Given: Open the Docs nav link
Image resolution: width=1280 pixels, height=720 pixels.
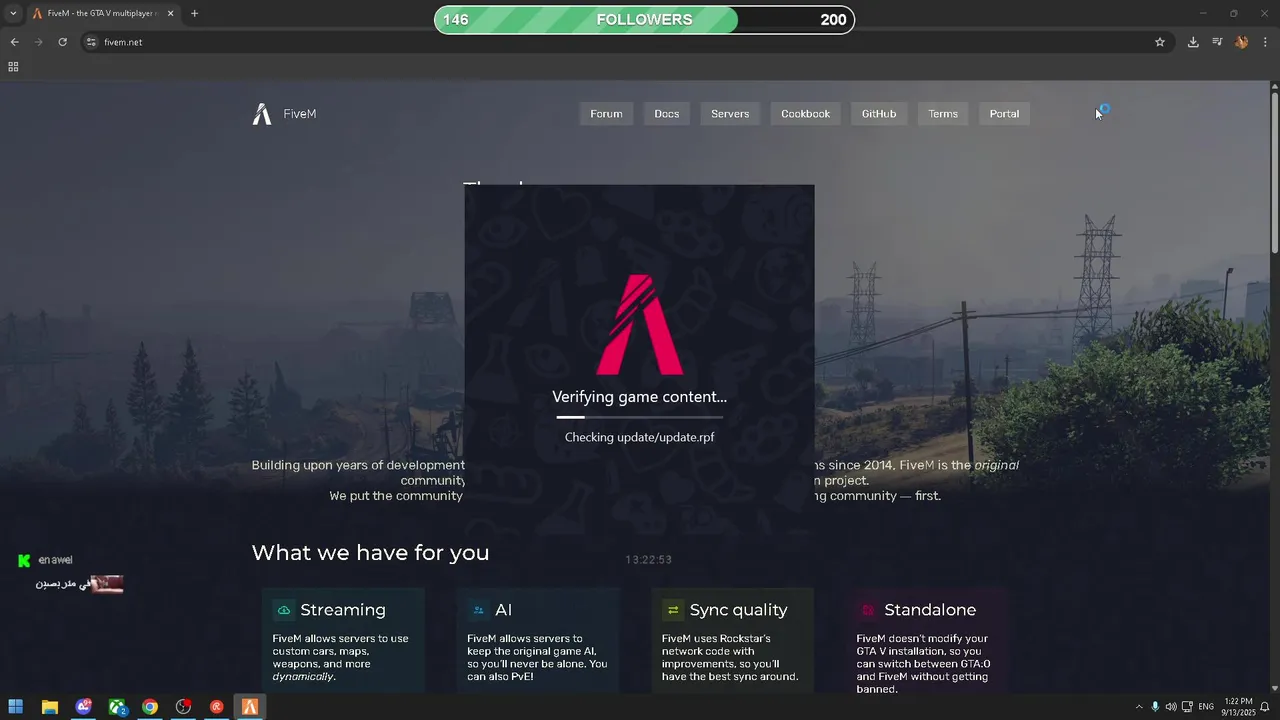Looking at the screenshot, I should (667, 114).
